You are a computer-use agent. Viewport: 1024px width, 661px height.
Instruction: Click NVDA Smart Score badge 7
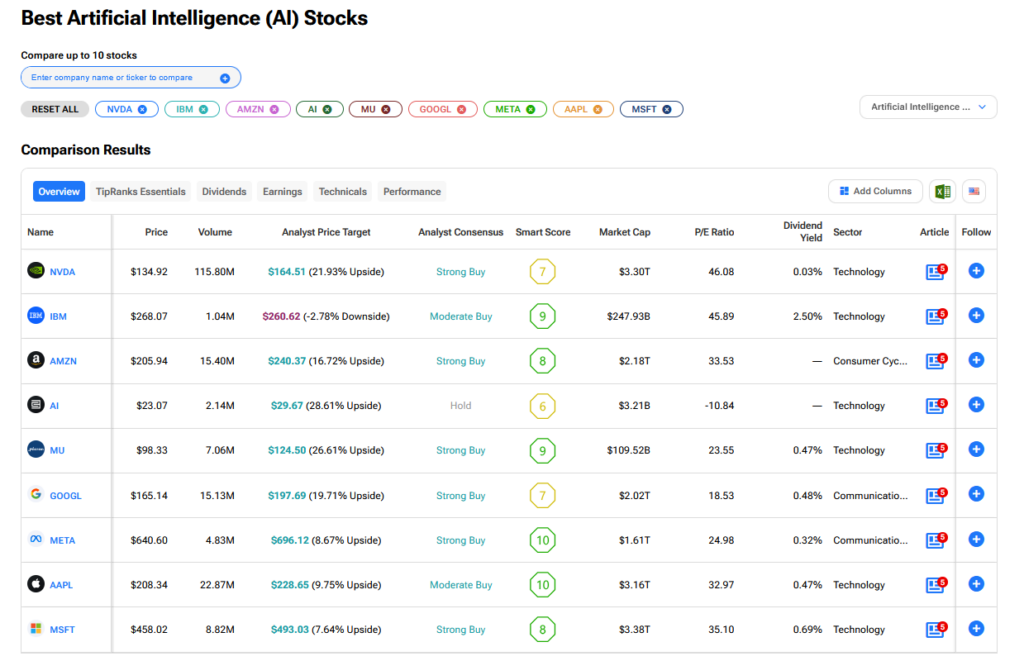[542, 272]
